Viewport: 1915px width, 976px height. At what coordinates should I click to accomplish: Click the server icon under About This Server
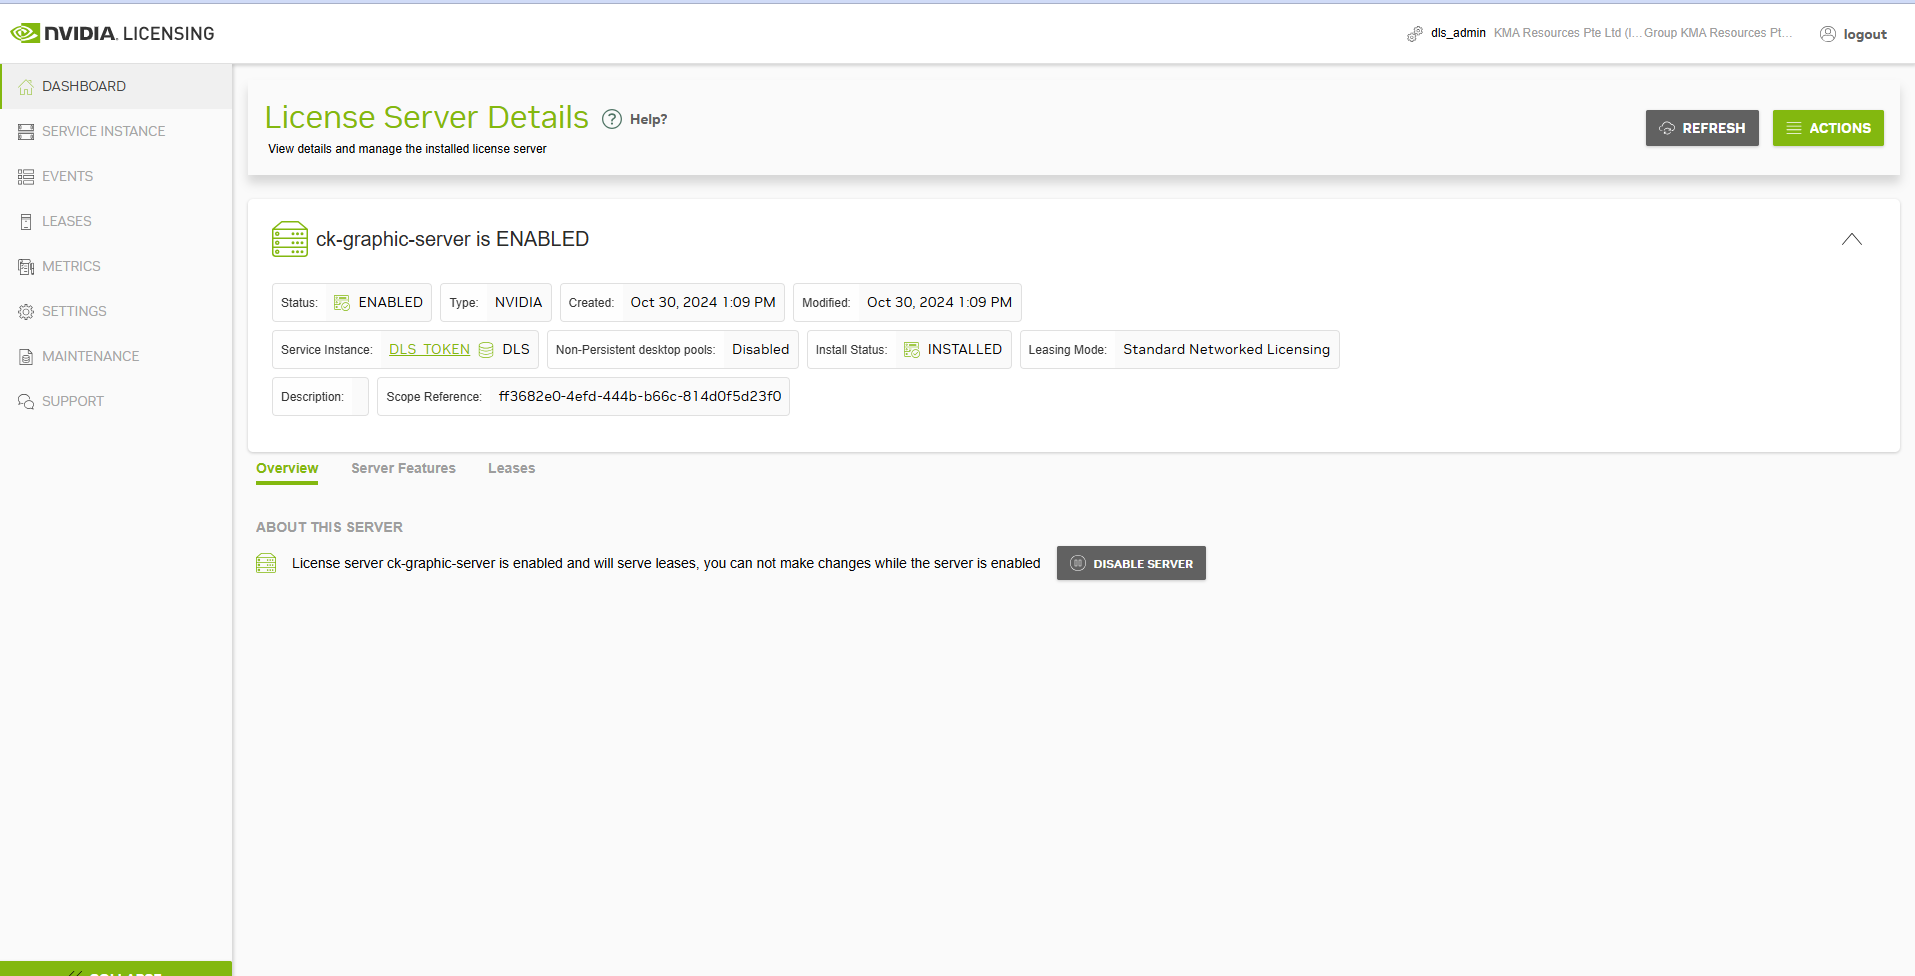(266, 563)
